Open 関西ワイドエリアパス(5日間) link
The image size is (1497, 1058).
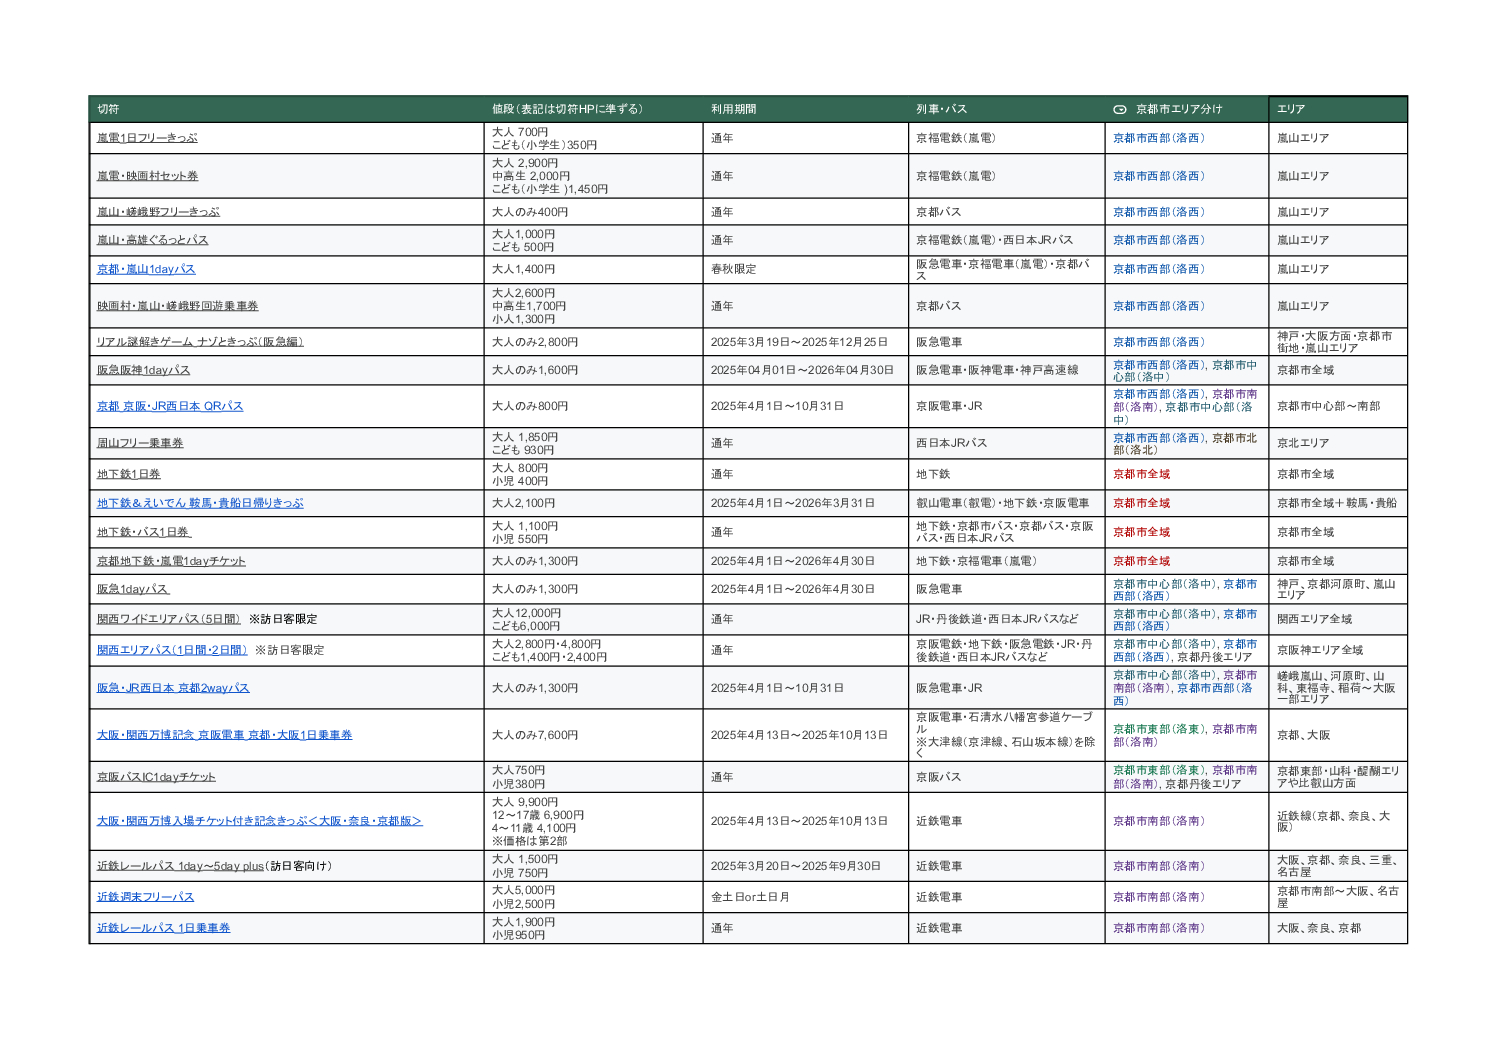pyautogui.click(x=169, y=619)
